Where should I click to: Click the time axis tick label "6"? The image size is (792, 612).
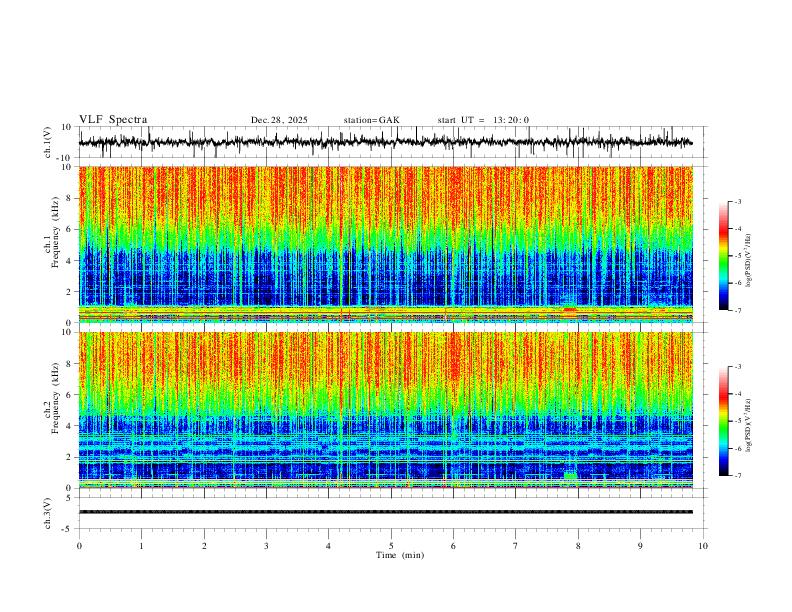(x=453, y=546)
